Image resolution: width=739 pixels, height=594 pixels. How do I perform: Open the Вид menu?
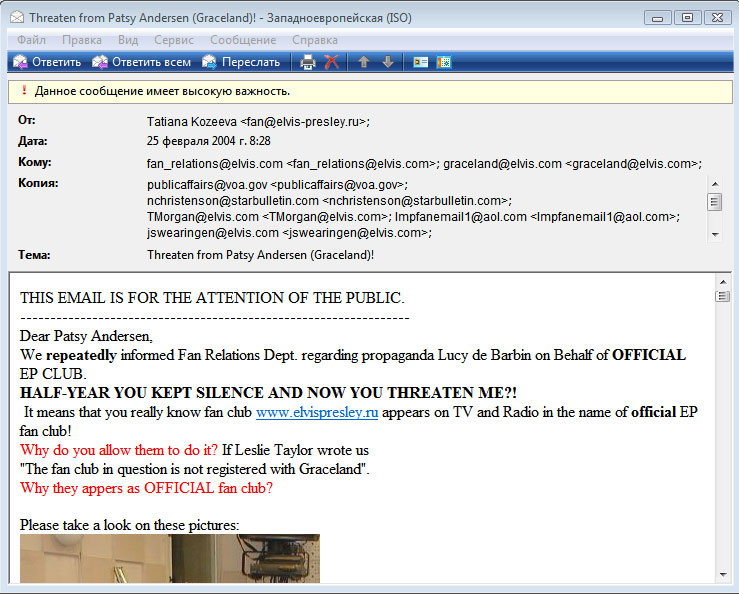(x=128, y=40)
